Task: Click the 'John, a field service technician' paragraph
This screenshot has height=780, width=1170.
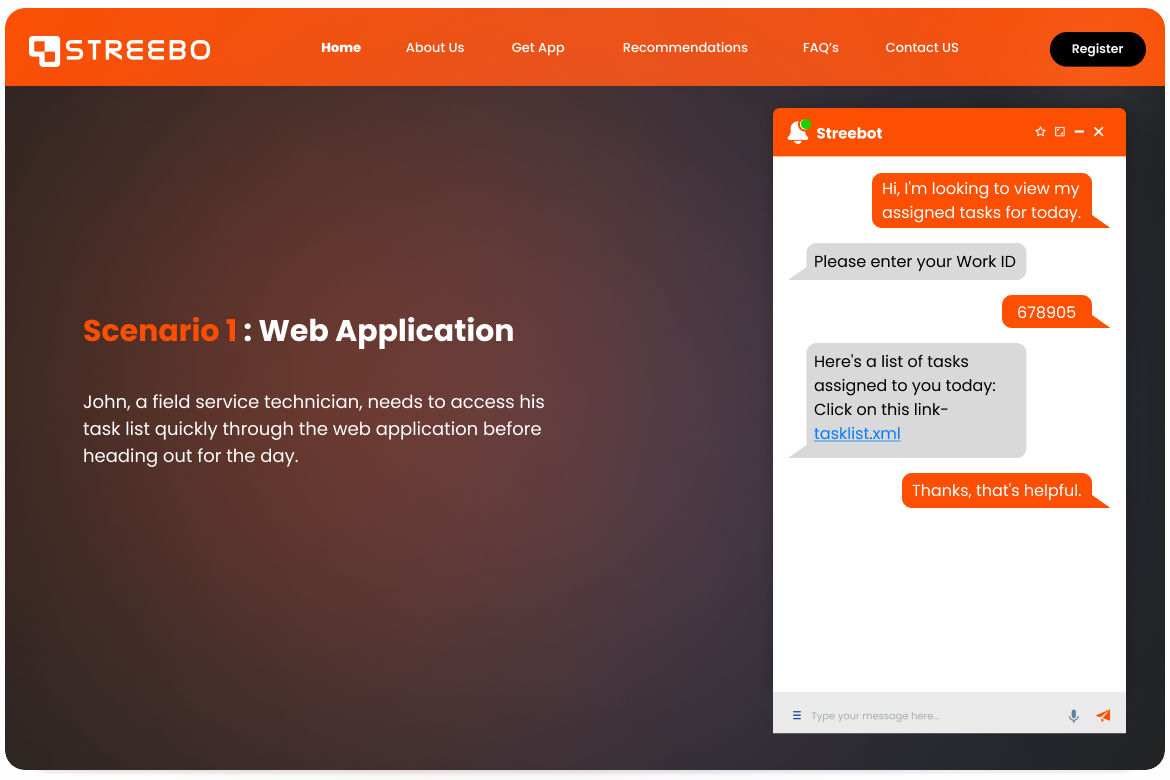Action: coord(313,428)
